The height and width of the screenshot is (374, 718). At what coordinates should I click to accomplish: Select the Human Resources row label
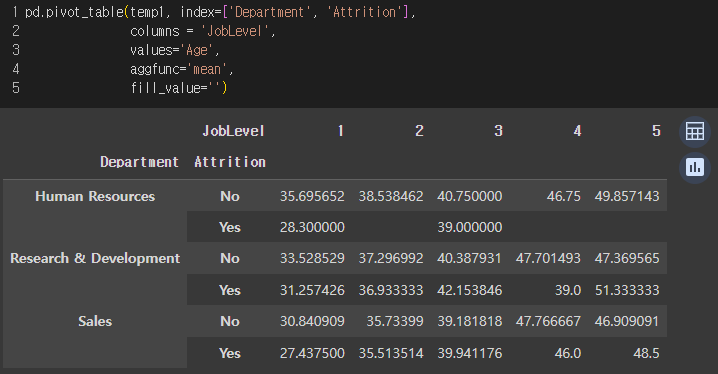(95, 196)
